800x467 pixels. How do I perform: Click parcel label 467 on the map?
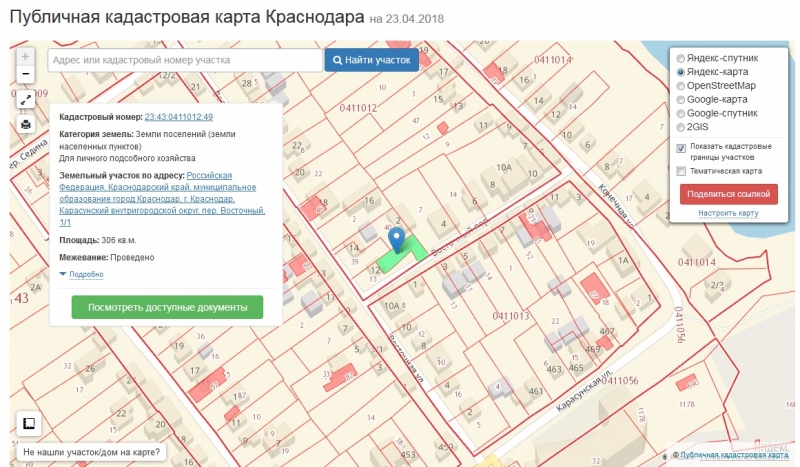pyautogui.click(x=607, y=331)
